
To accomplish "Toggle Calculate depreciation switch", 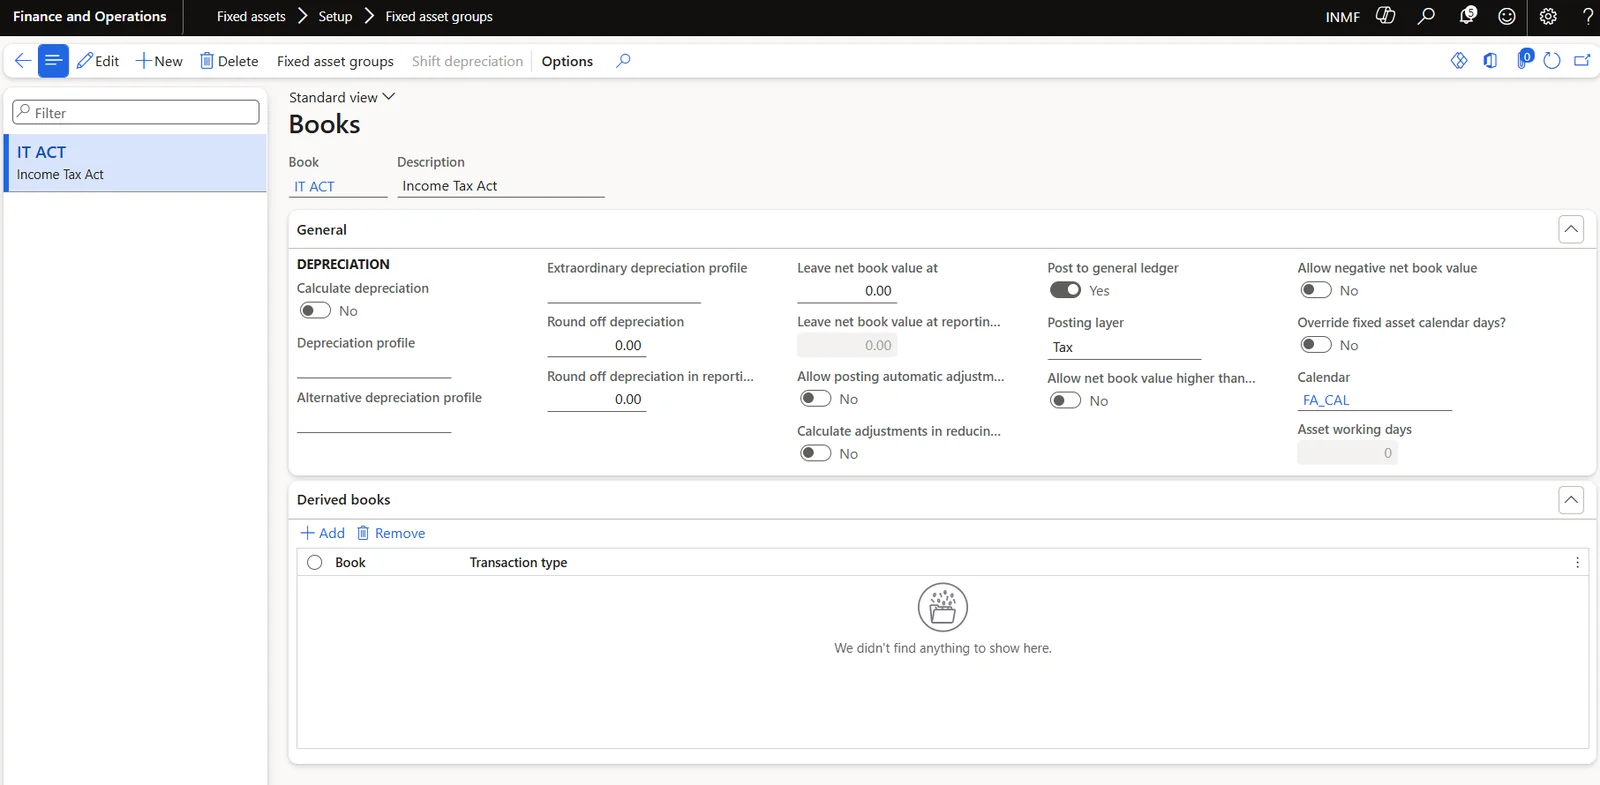I will (315, 311).
